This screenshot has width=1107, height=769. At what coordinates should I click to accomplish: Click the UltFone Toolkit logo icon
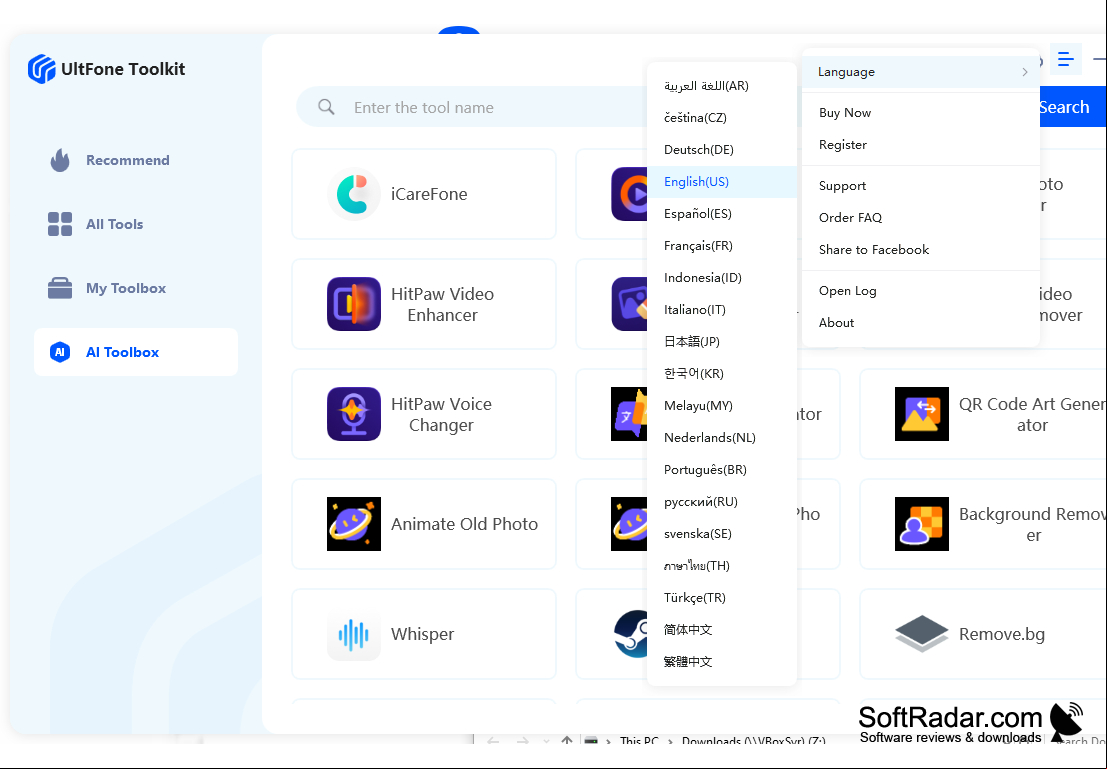[x=42, y=69]
